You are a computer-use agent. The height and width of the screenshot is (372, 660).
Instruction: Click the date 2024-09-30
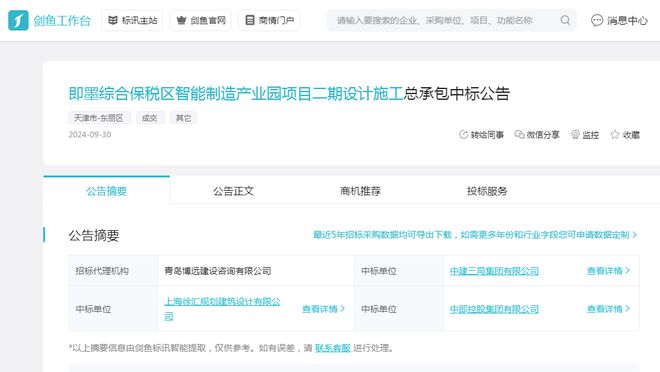(90, 135)
